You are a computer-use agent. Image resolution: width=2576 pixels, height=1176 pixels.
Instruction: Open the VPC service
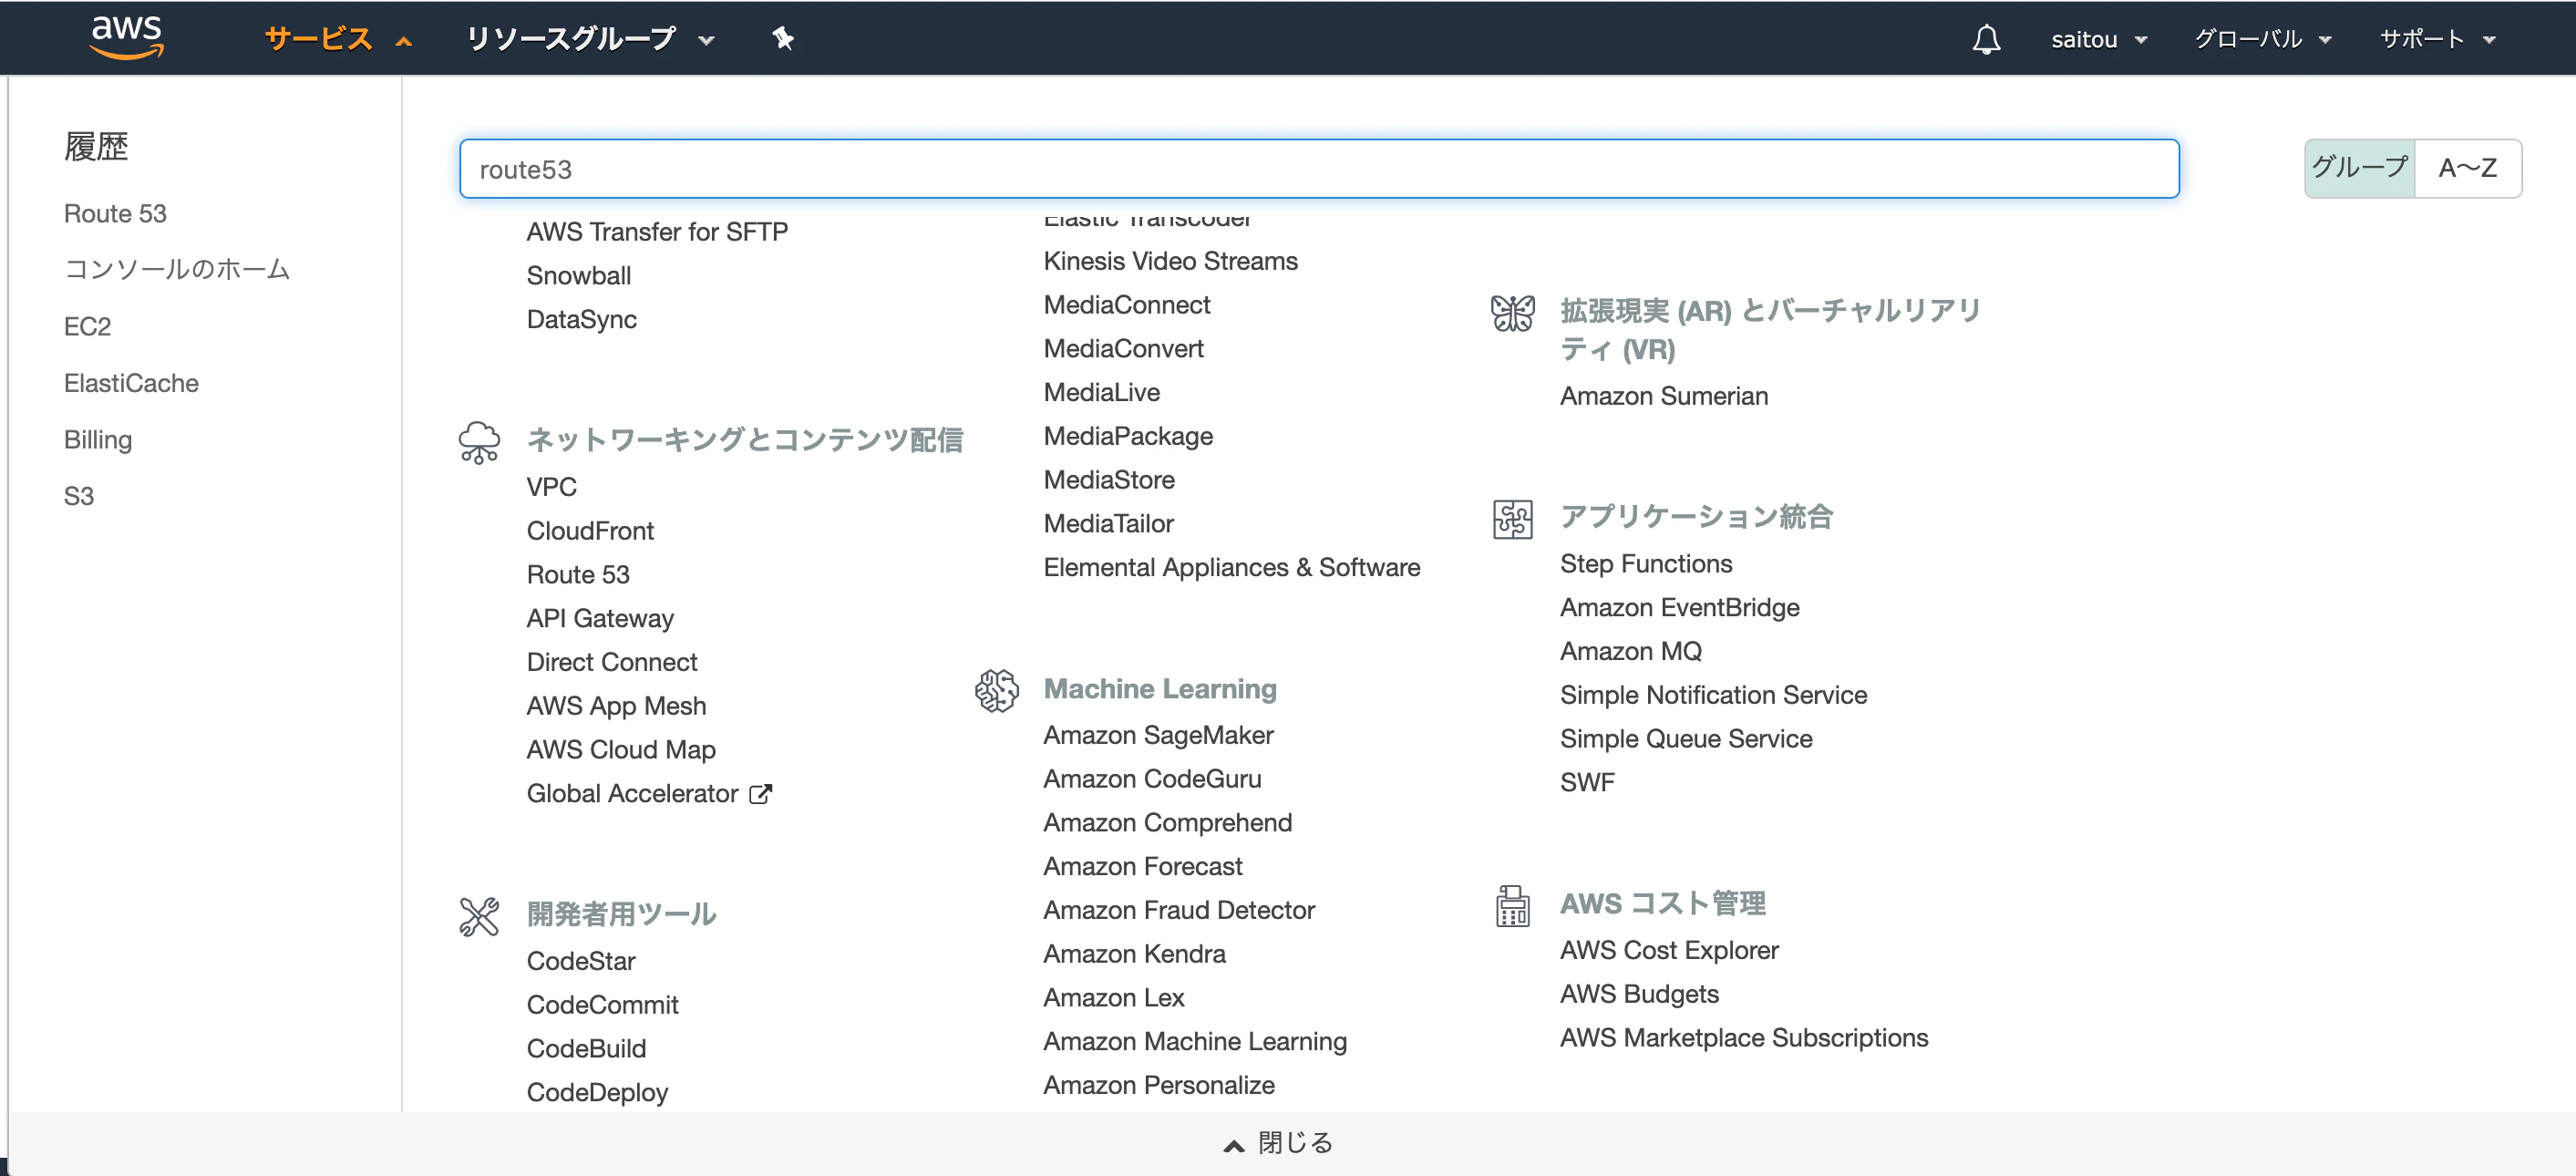tap(552, 487)
